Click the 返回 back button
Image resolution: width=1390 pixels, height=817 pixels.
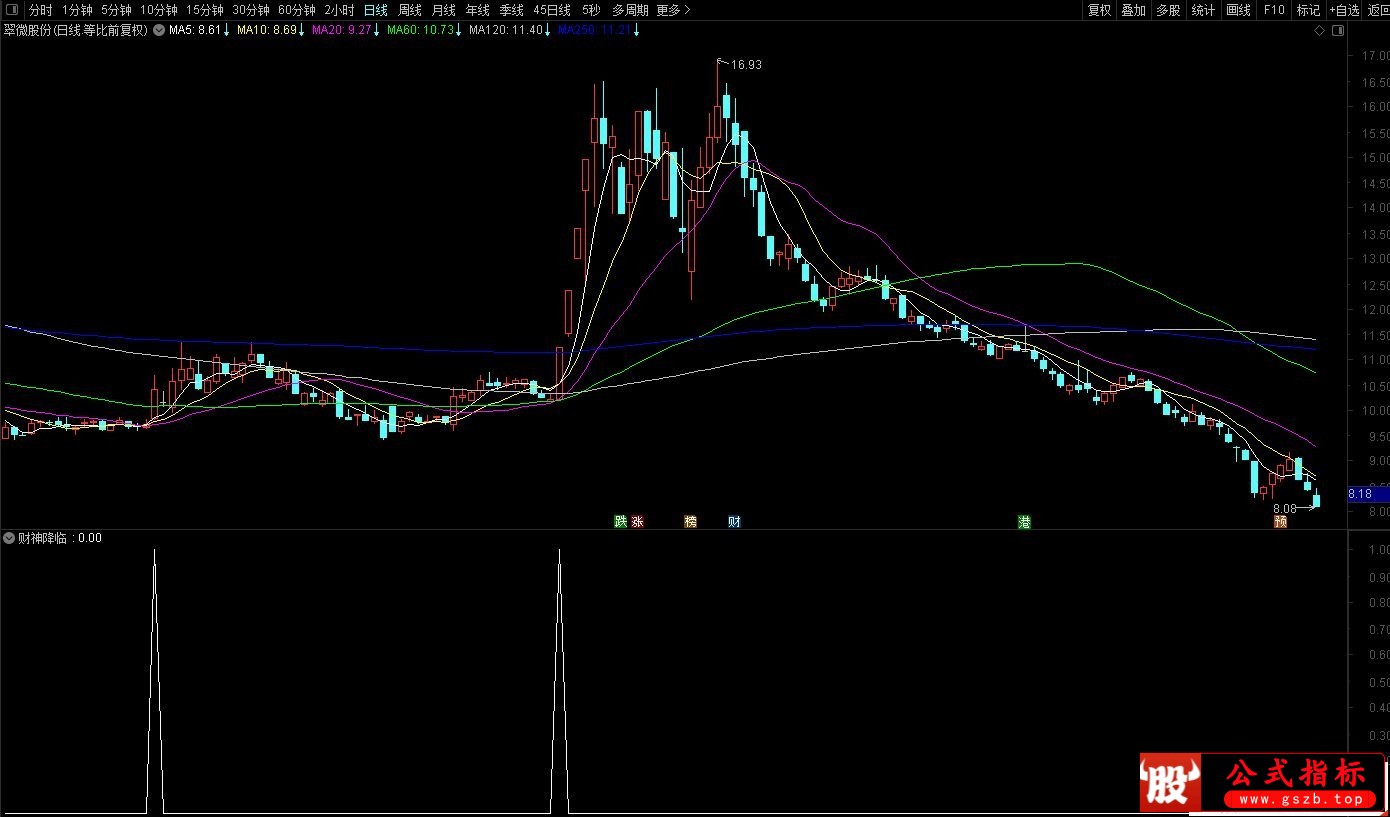pyautogui.click(x=1378, y=10)
